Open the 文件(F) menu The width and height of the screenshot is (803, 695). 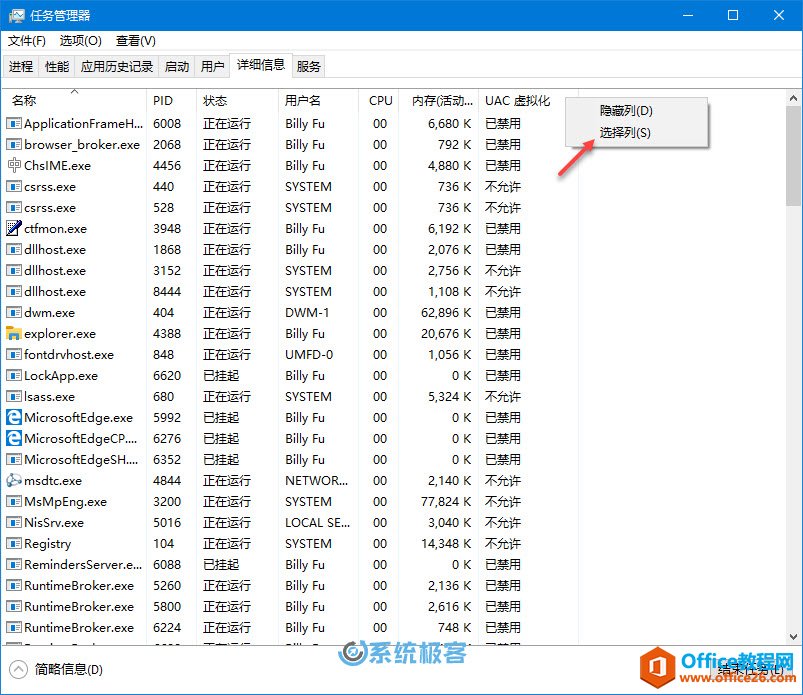pyautogui.click(x=27, y=41)
